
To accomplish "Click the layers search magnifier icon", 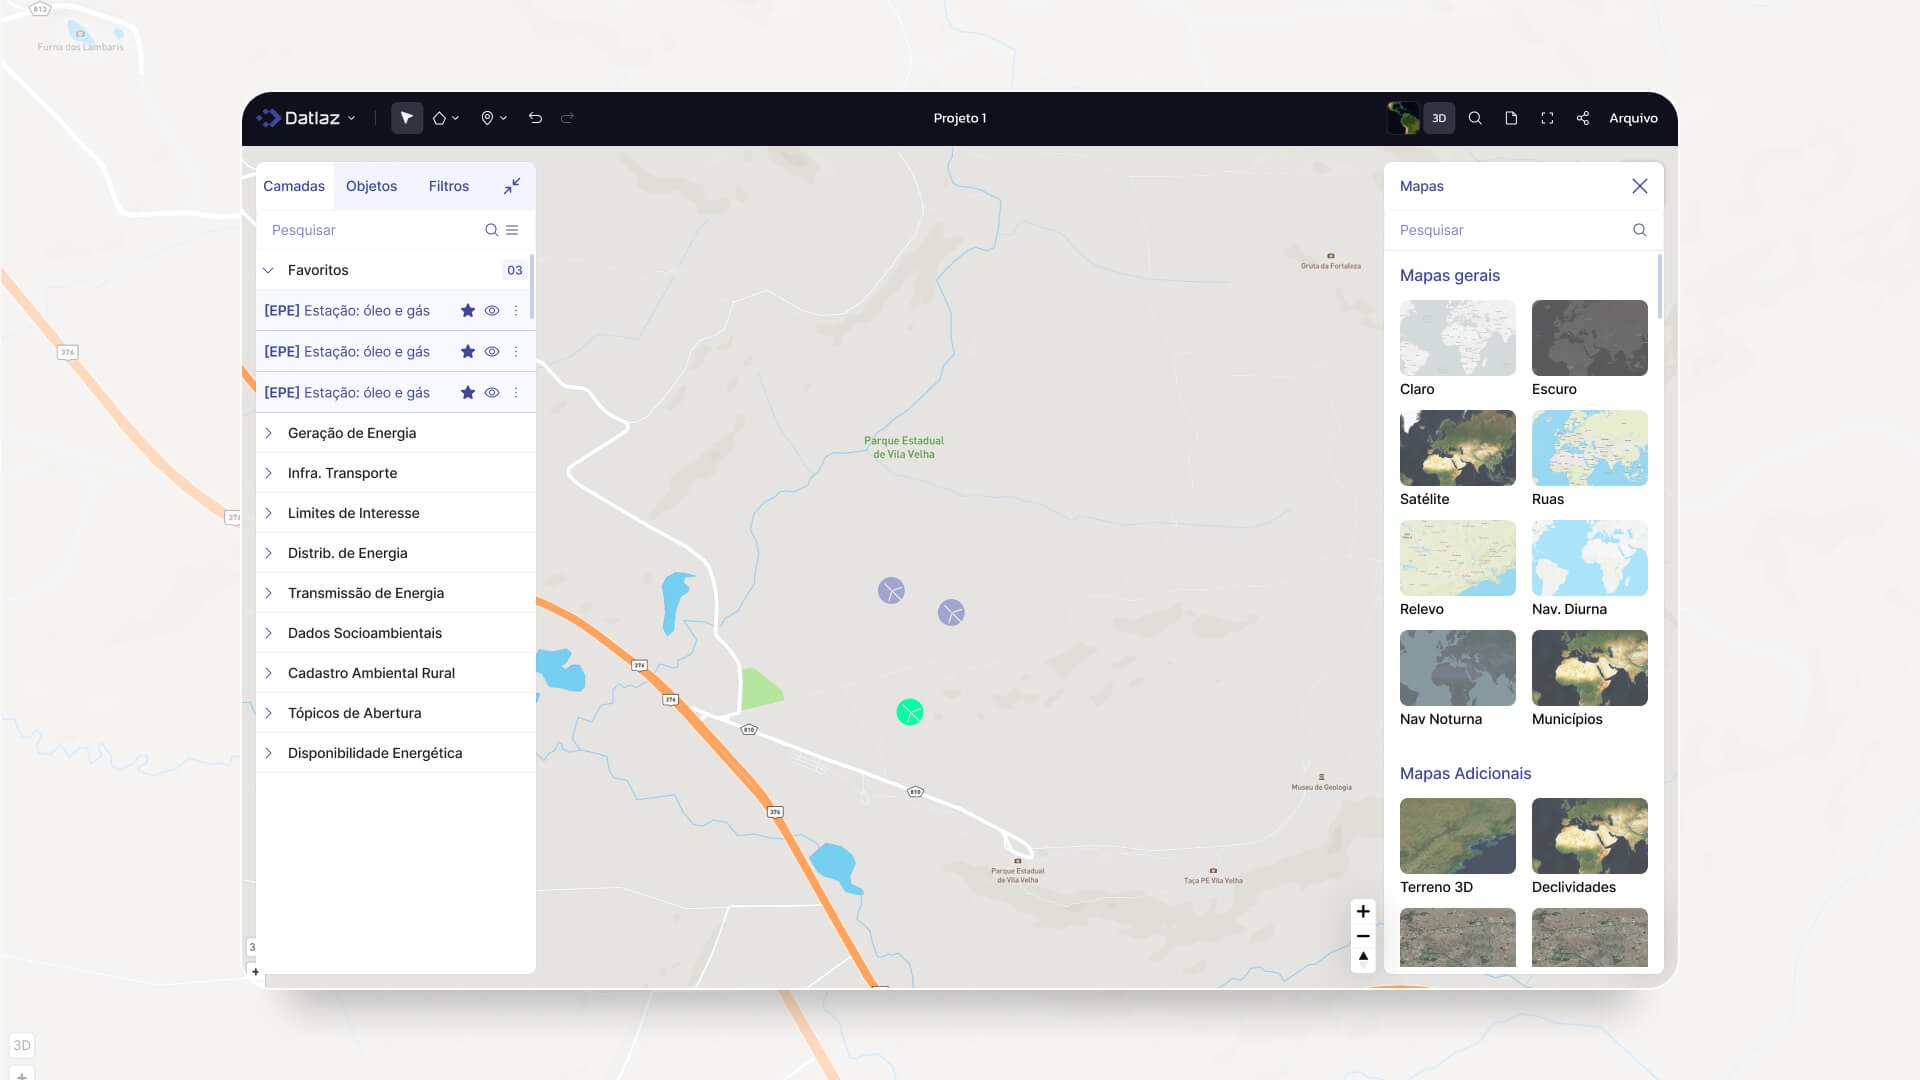I will coord(491,230).
